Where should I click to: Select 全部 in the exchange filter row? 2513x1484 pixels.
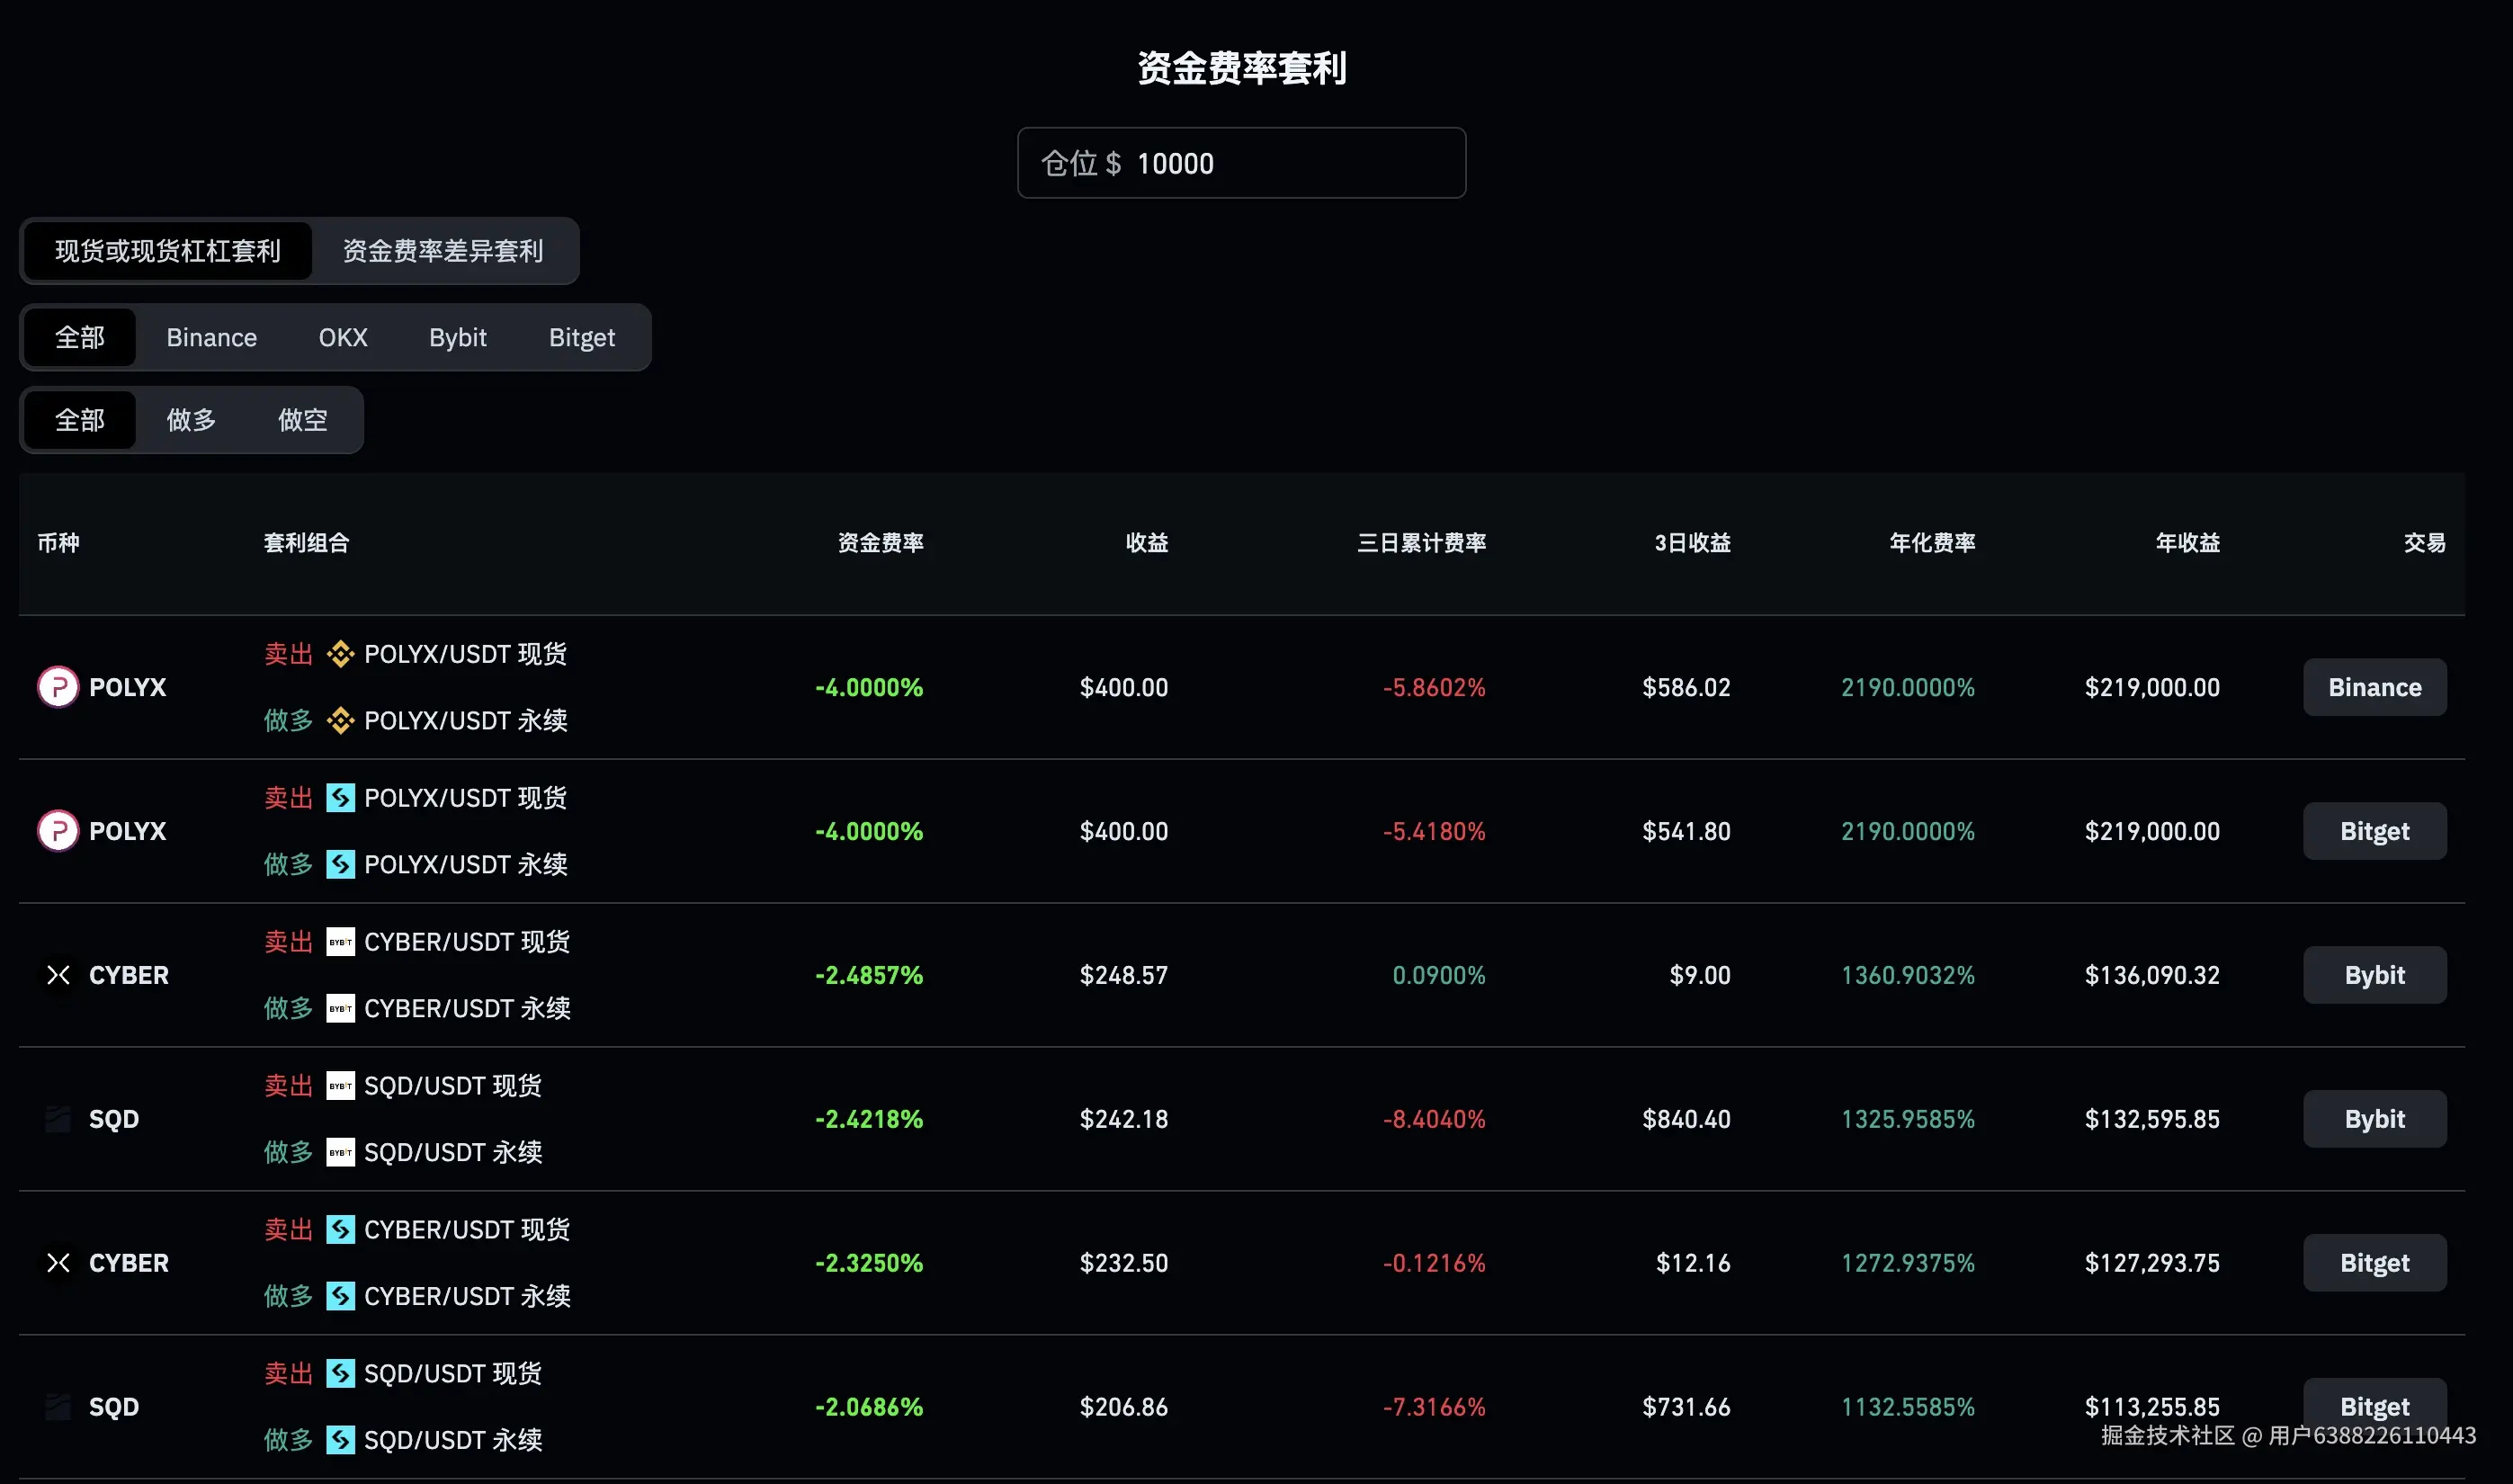[x=80, y=338]
